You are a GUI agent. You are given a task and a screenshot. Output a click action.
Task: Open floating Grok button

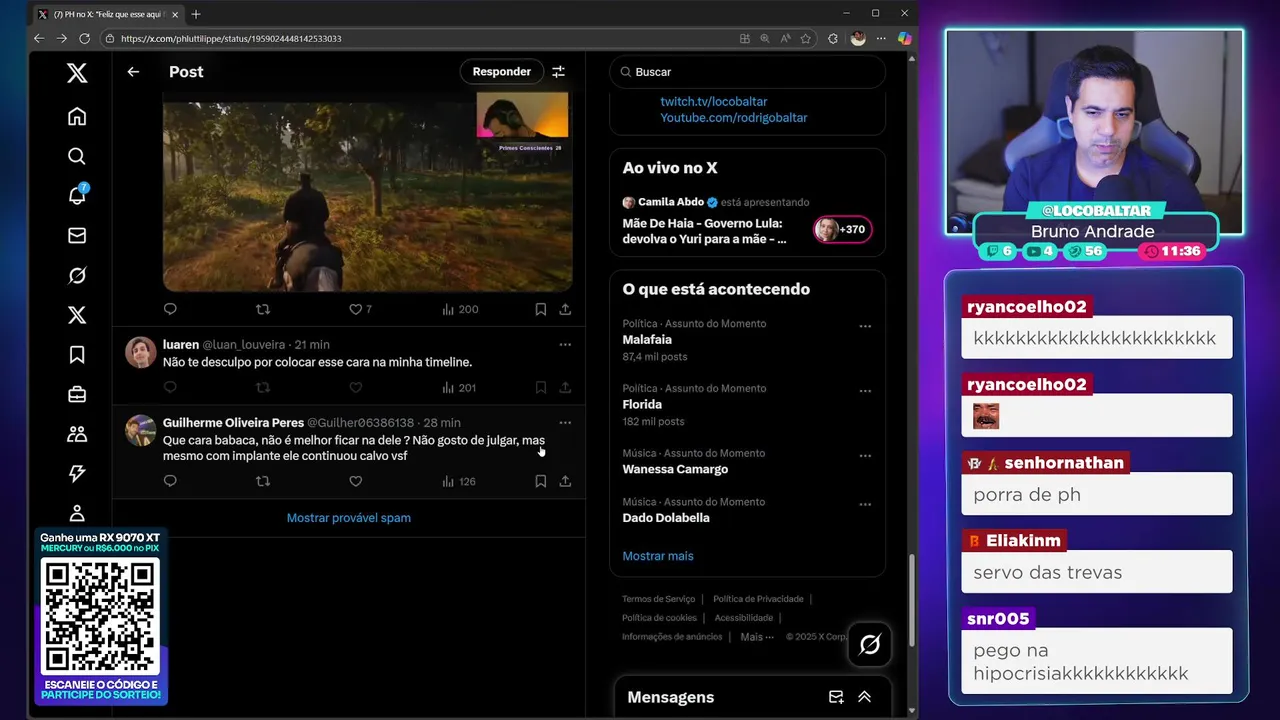point(870,645)
